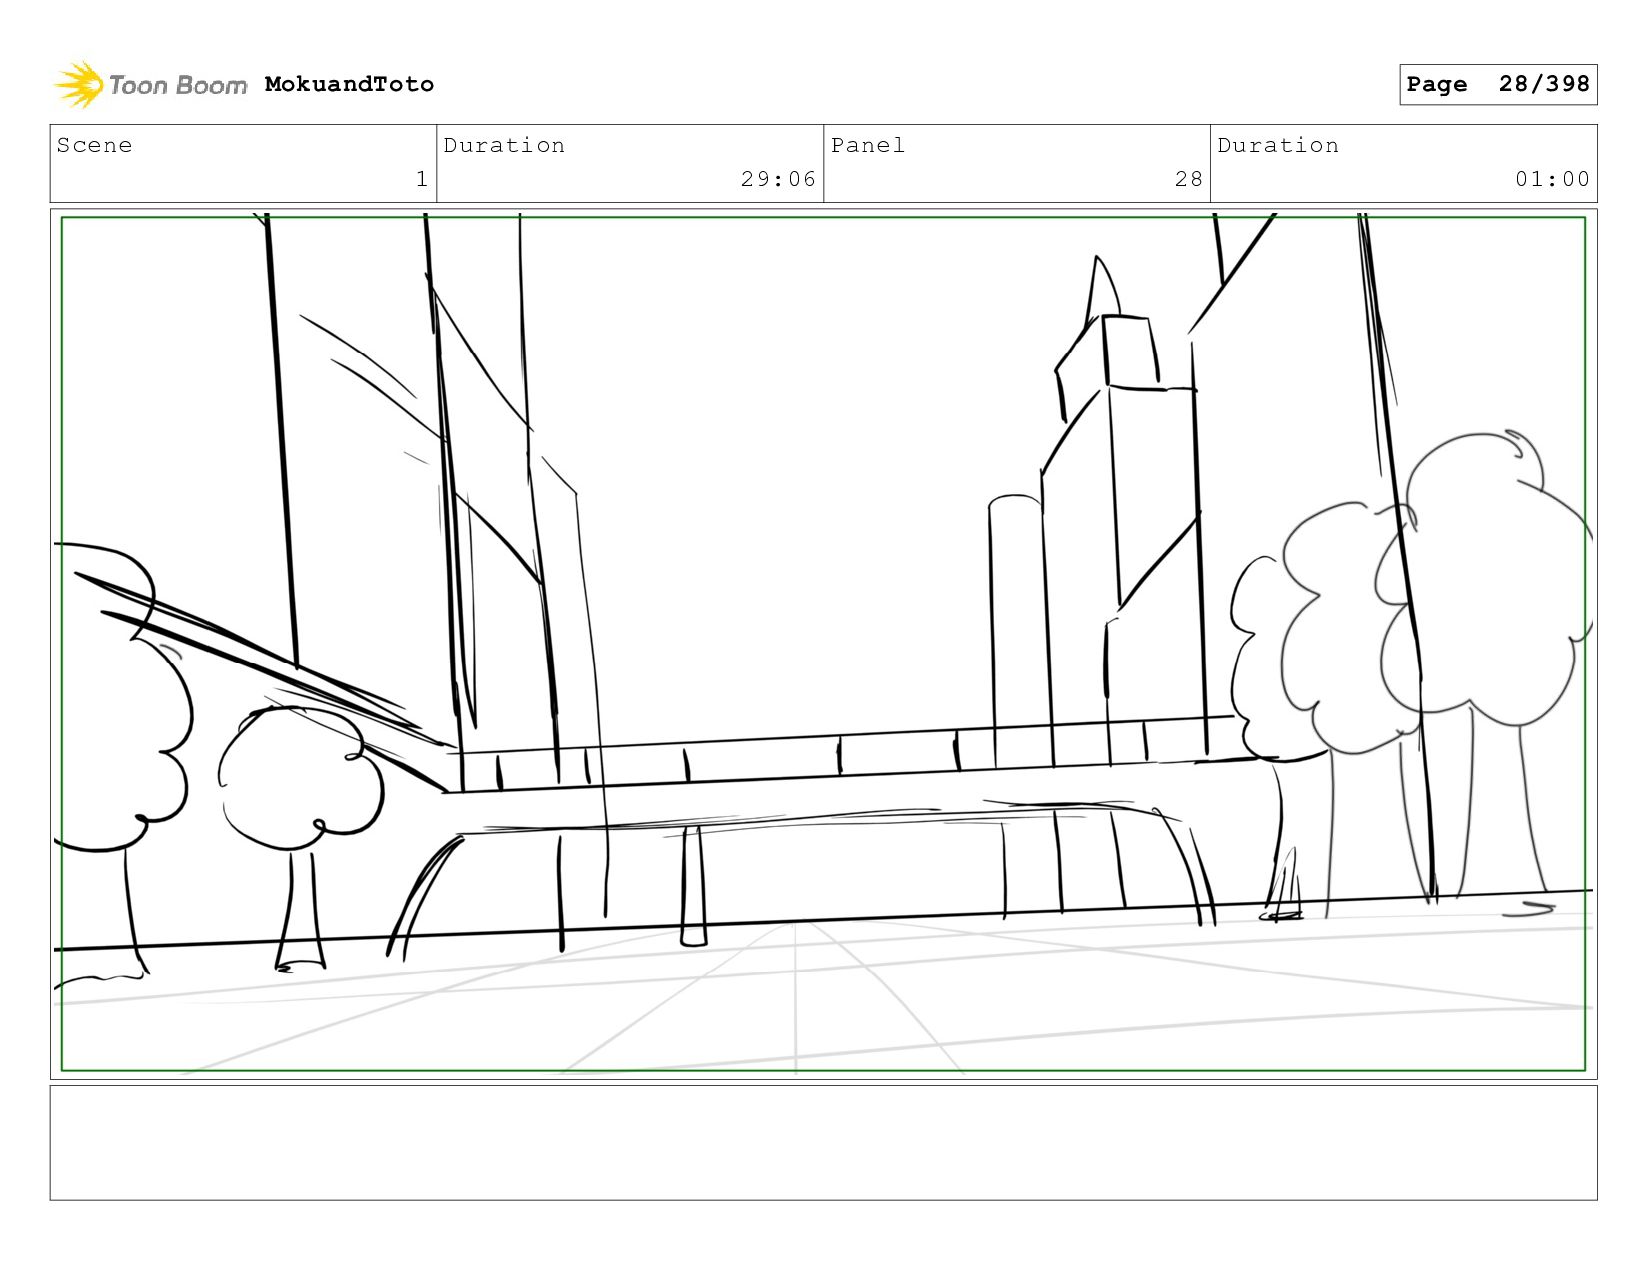This screenshot has height=1275, width=1650.
Task: Select the panel number 28 value
Action: point(1188,179)
